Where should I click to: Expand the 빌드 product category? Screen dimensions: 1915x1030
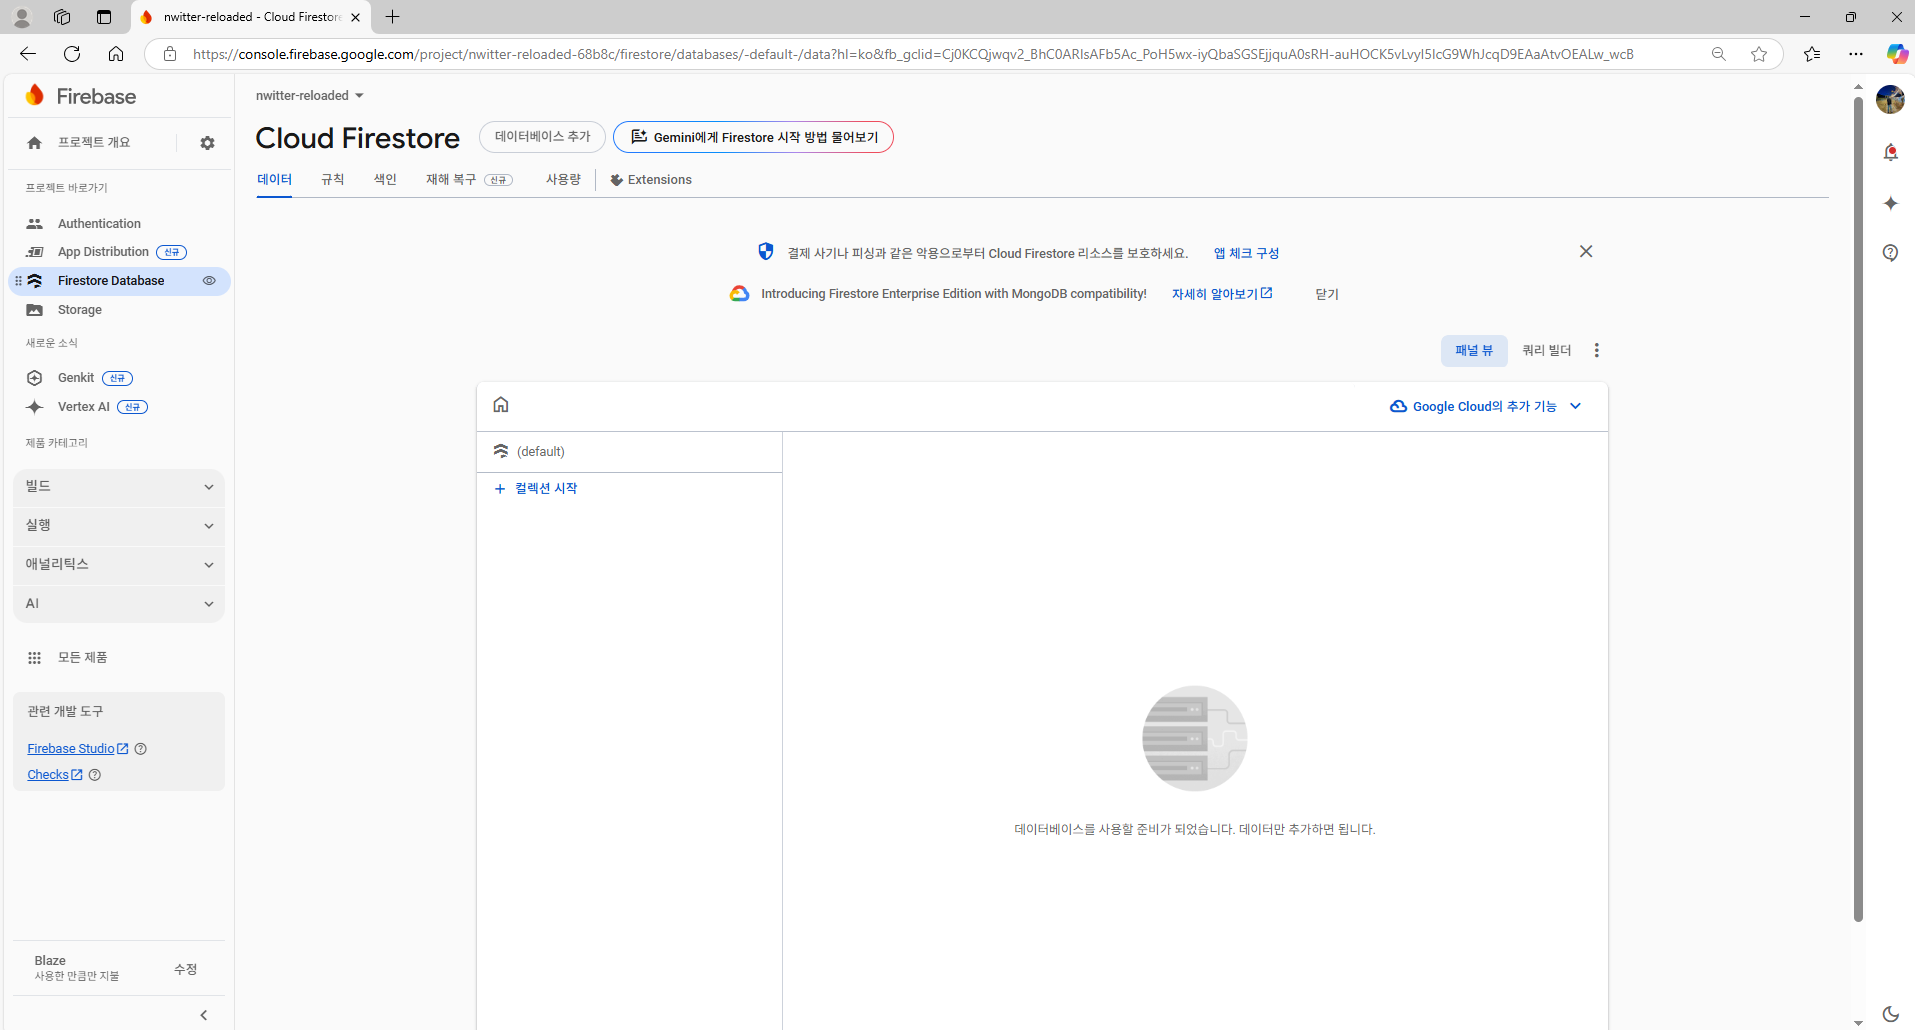point(119,487)
